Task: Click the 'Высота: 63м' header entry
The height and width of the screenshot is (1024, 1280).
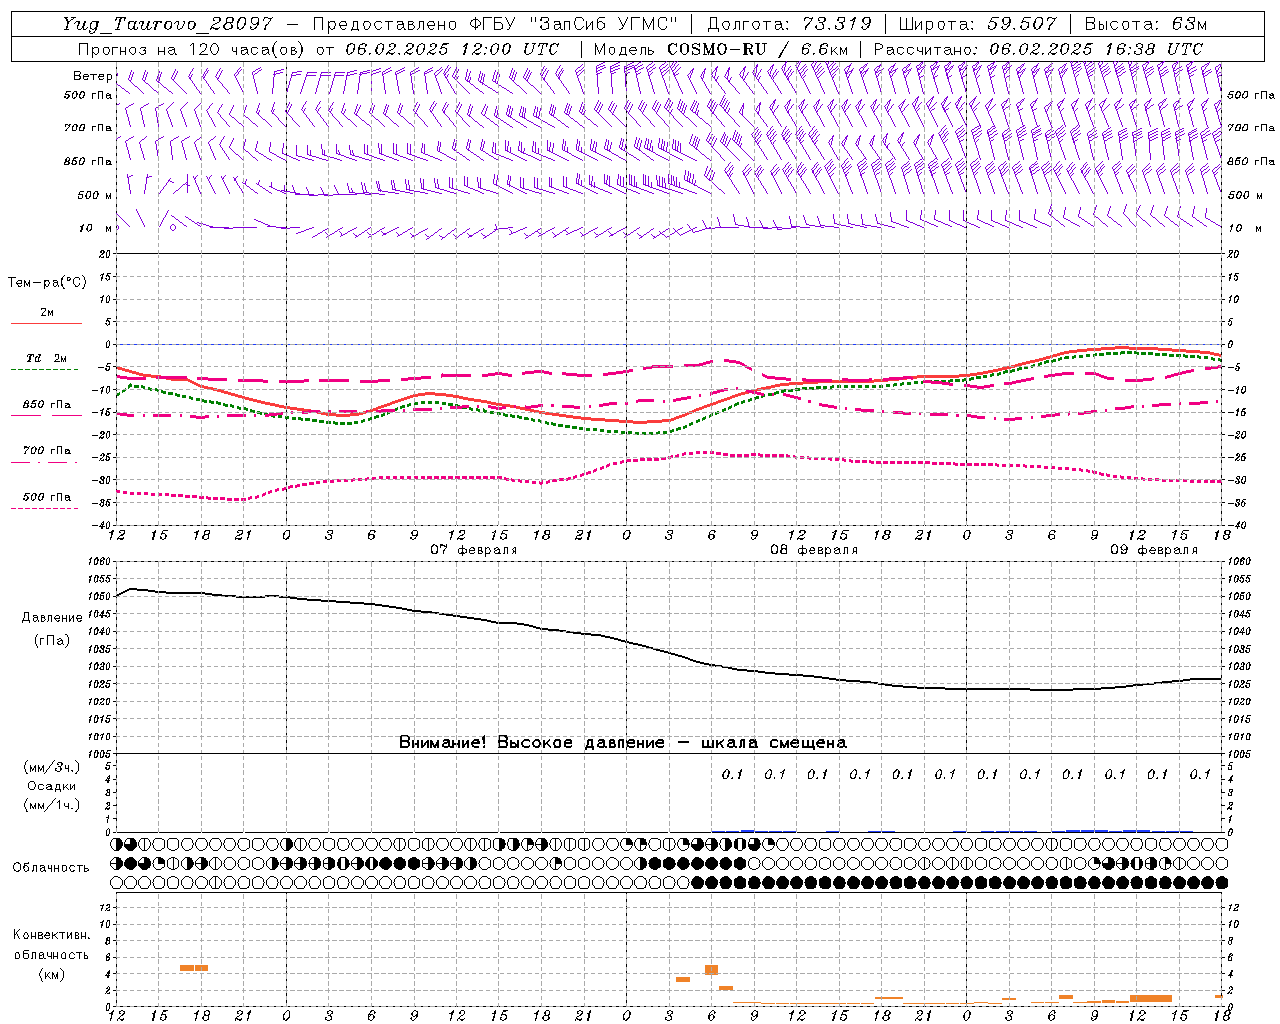Action: (1145, 24)
